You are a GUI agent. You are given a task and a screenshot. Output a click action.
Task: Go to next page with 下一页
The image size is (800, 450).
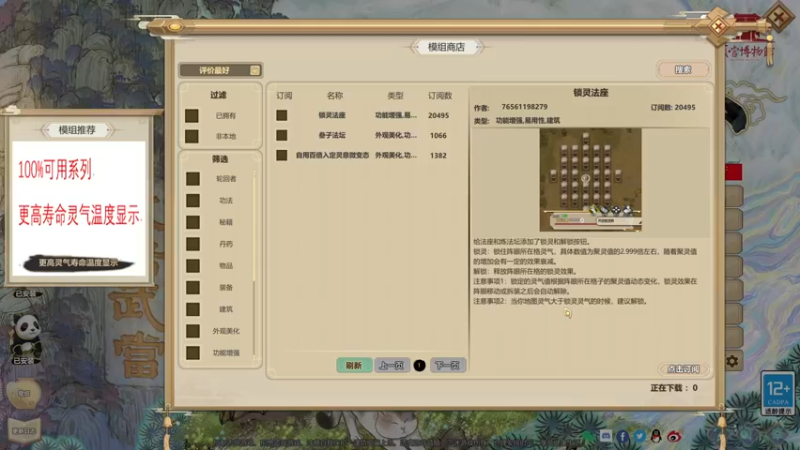447,365
